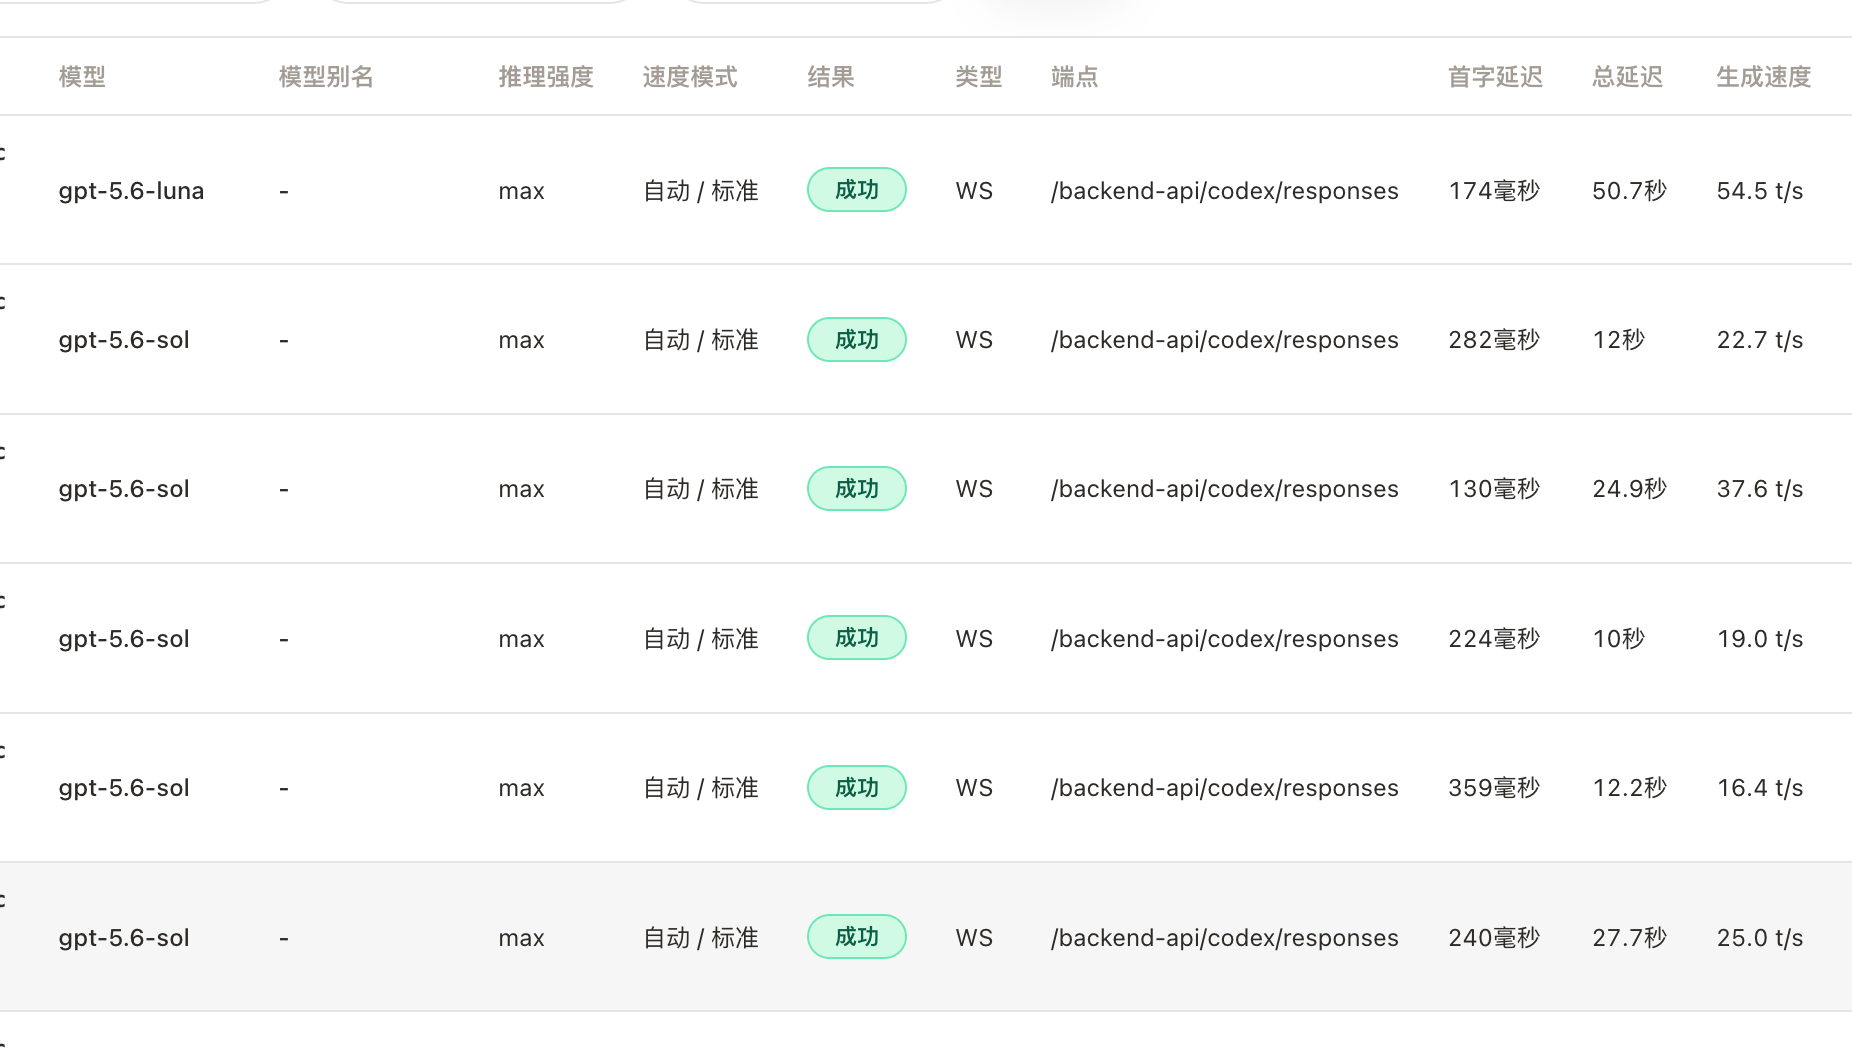This screenshot has width=1852, height=1048.
Task: Click the 50.7秒 total latency value
Action: point(1630,191)
